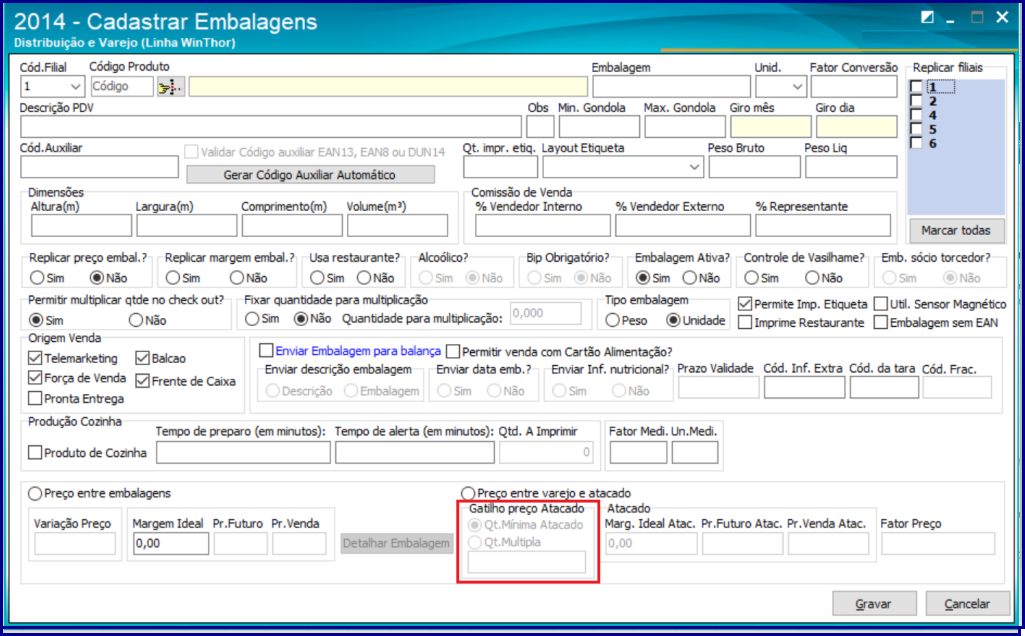
Task: Select Sim for Fixar quantidade para multiplicação
Action: pyautogui.click(x=252, y=319)
